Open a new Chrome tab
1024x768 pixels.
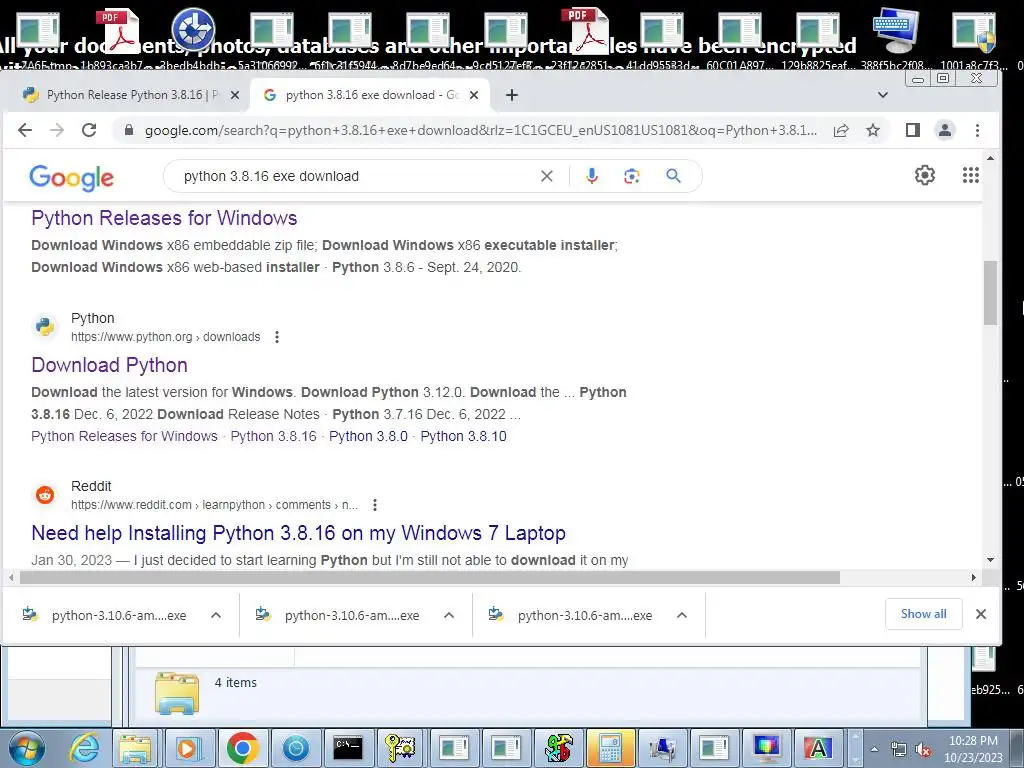(x=512, y=95)
